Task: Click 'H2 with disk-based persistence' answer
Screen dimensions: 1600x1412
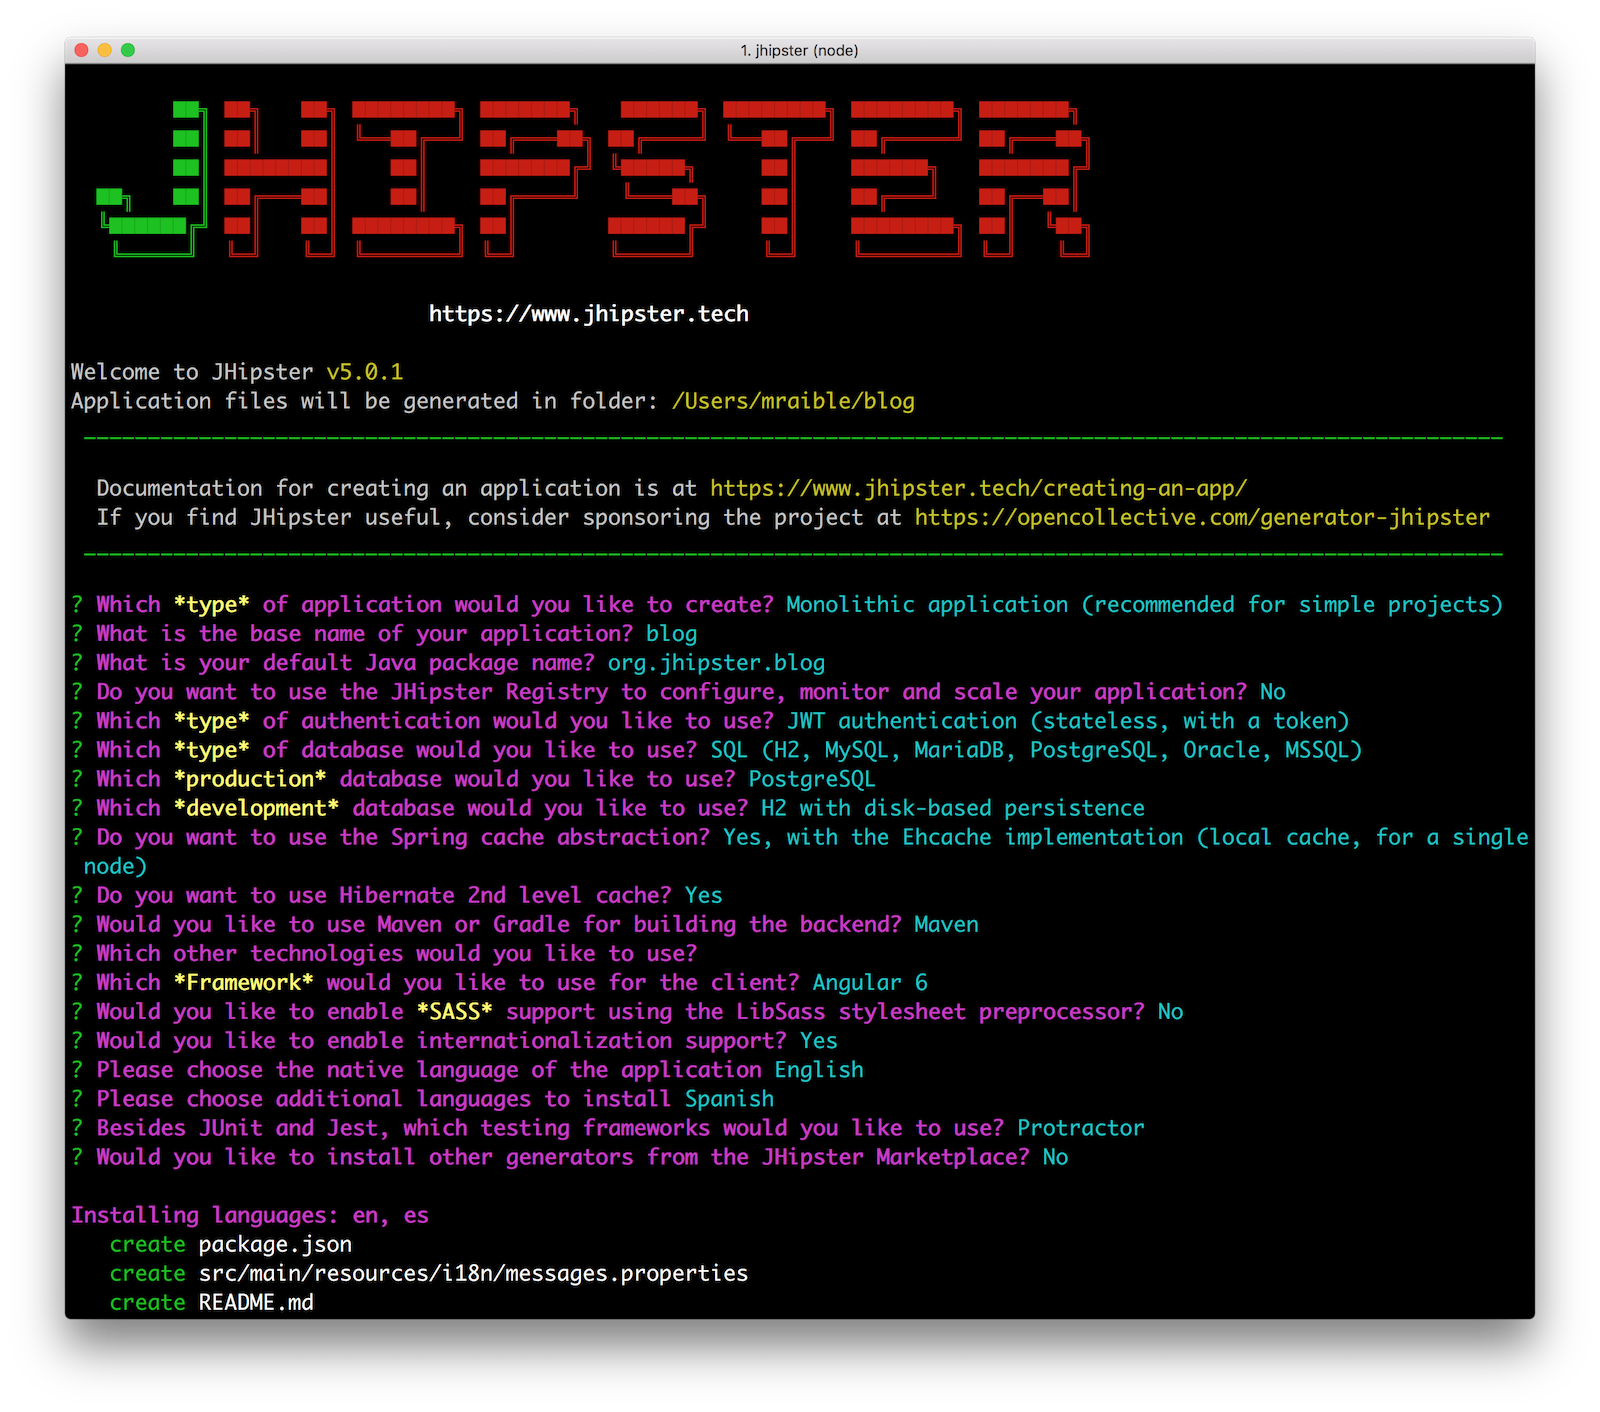Action: [x=953, y=808]
